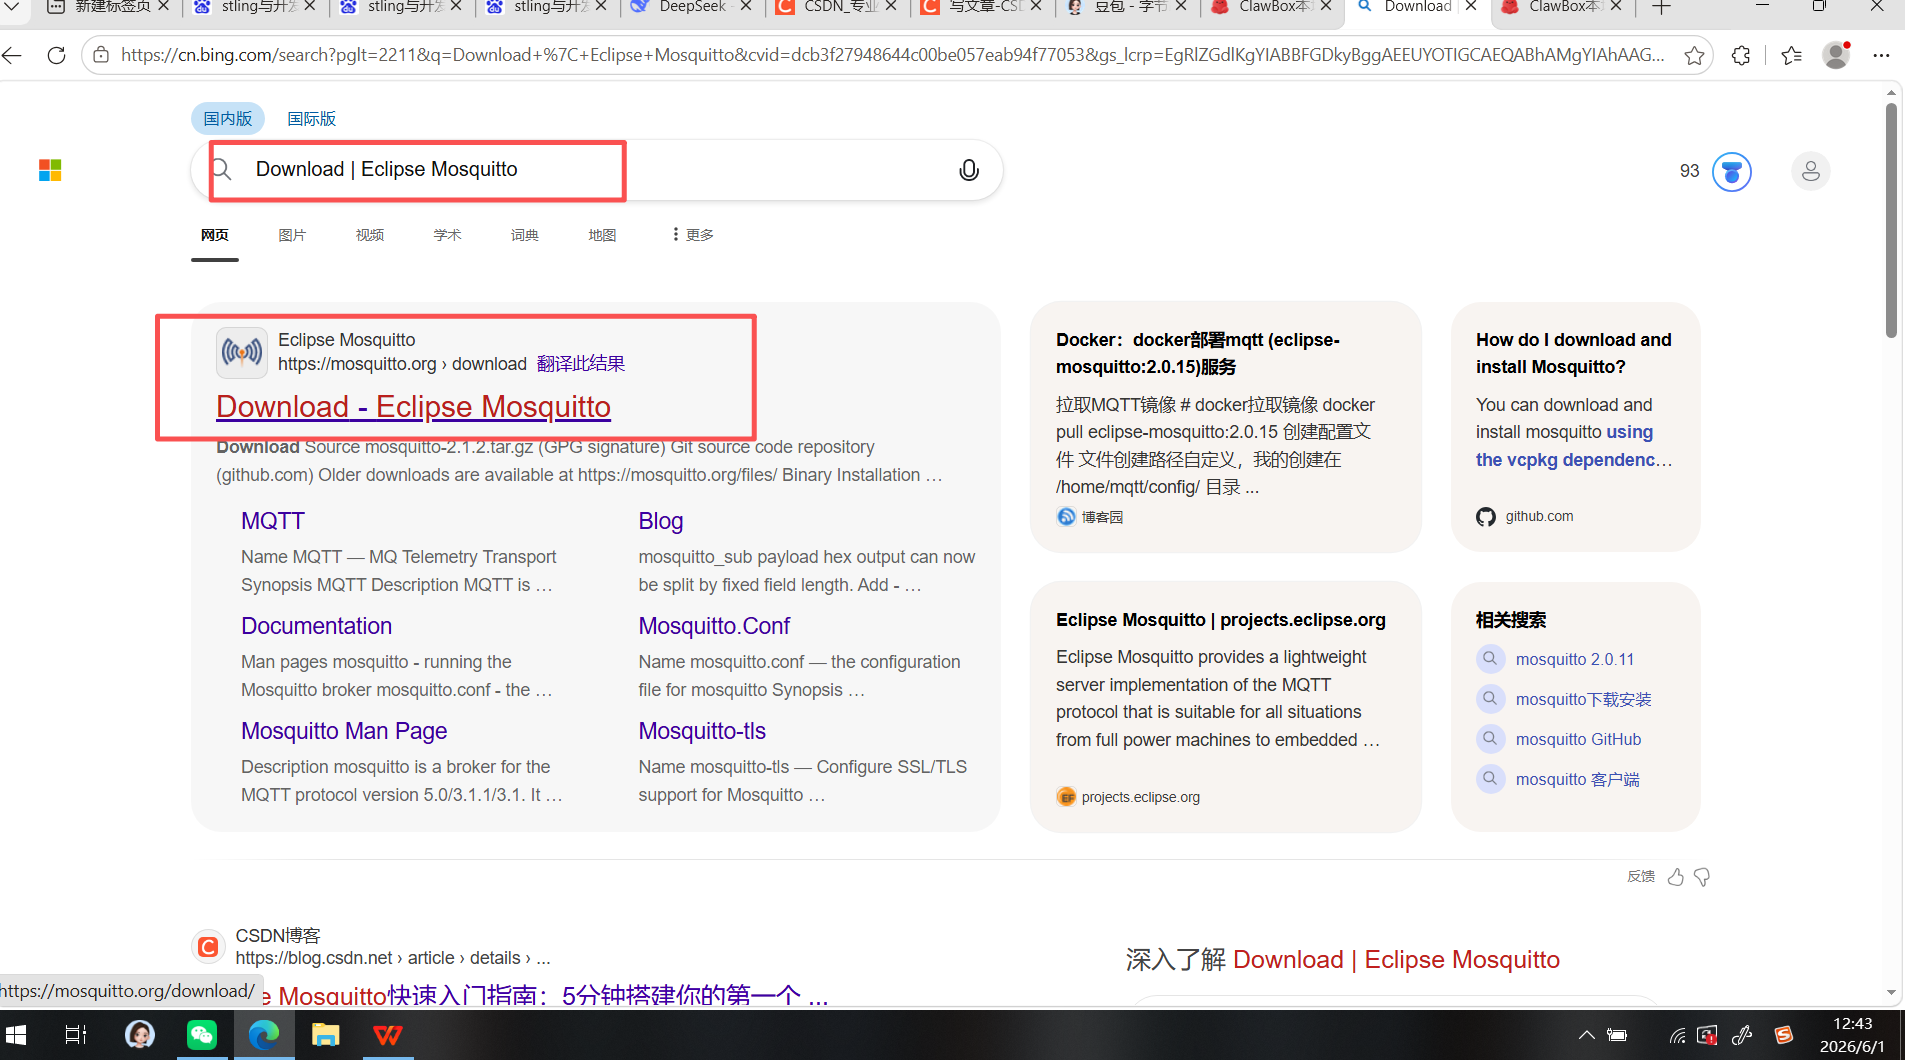Open the tab actions chevron at top-left
The height and width of the screenshot is (1060, 1905).
click(13, 7)
